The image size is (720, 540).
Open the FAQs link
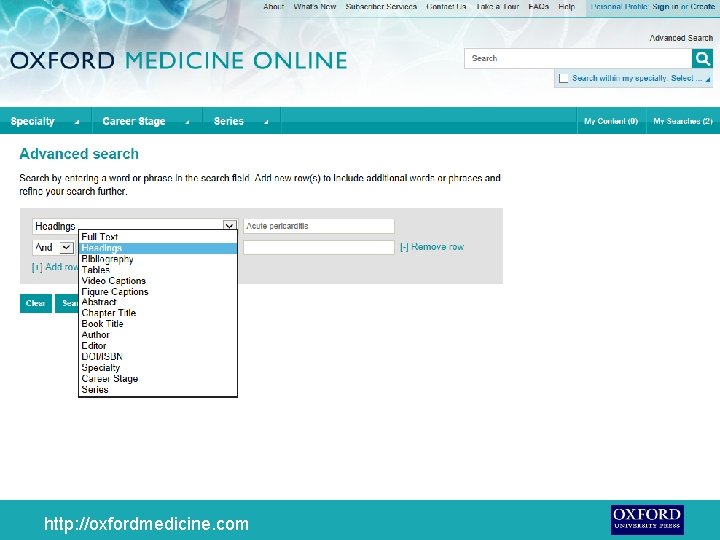pyautogui.click(x=539, y=6)
